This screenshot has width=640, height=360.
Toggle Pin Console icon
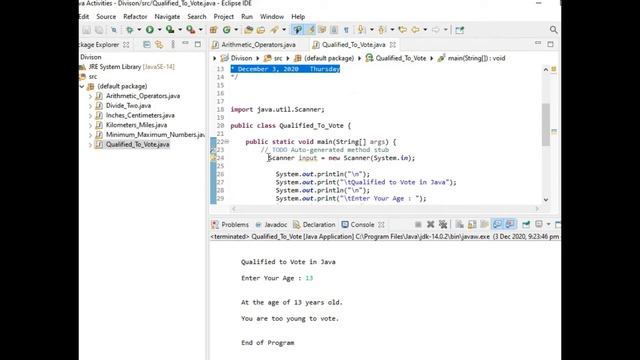(526, 224)
